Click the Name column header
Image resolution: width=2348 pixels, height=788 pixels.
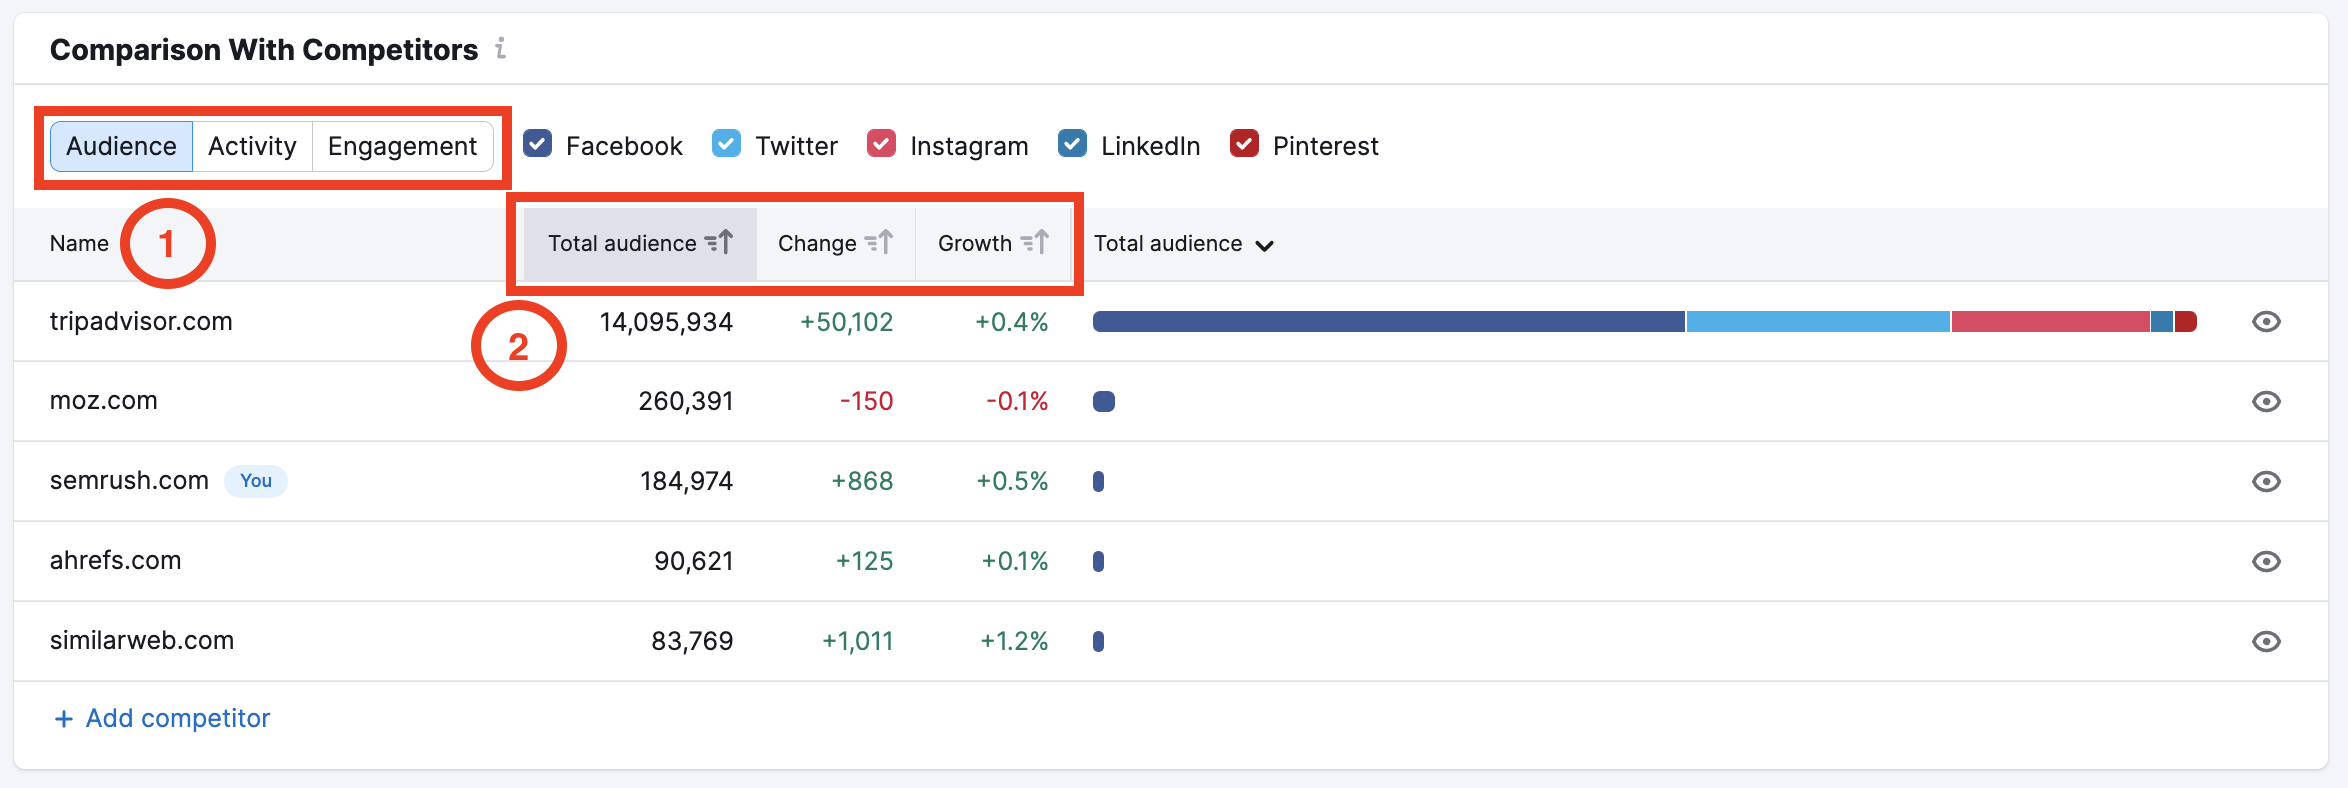coord(79,243)
